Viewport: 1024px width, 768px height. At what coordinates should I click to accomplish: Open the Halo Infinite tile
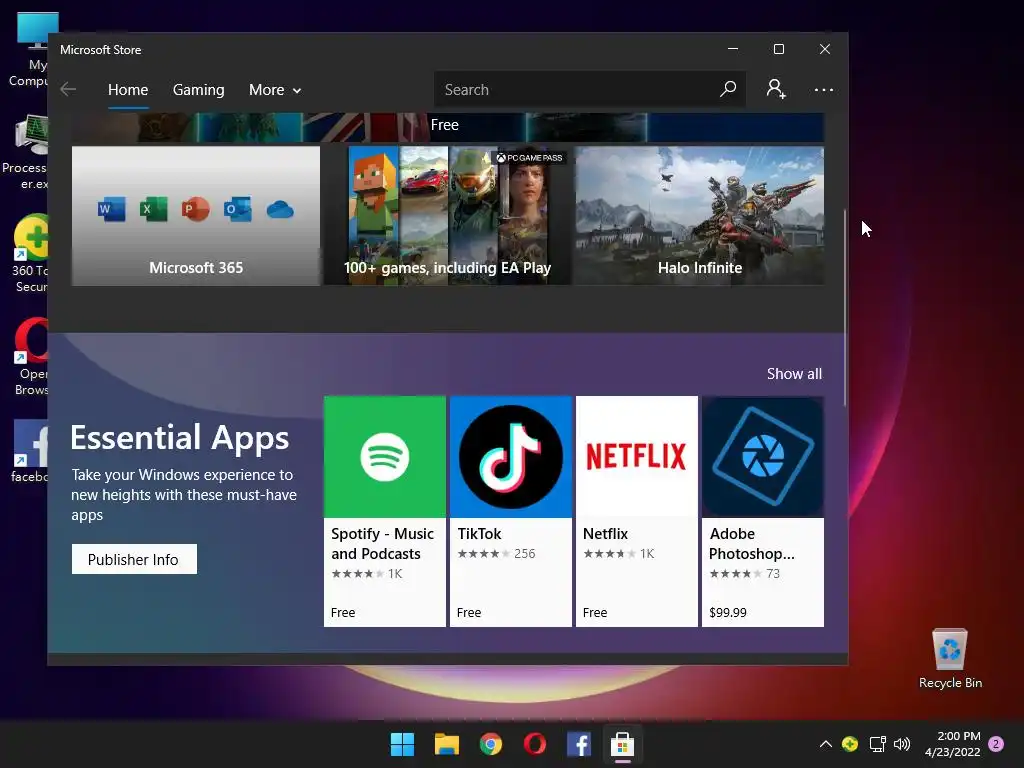(699, 216)
